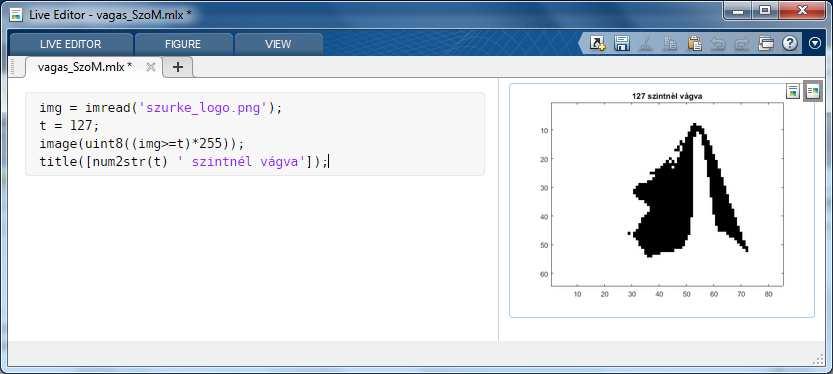Open the FIGURE tab

pos(183,44)
